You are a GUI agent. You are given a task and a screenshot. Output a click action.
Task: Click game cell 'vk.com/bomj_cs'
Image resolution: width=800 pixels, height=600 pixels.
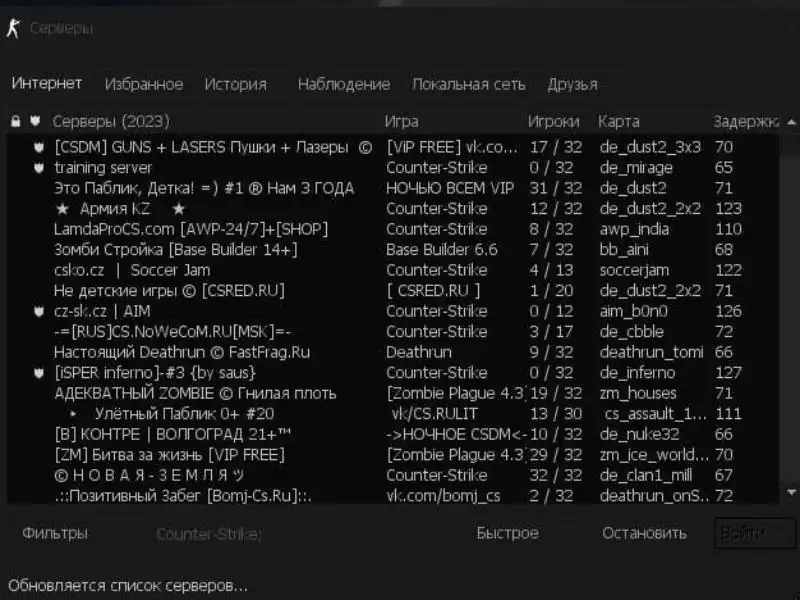tap(443, 496)
